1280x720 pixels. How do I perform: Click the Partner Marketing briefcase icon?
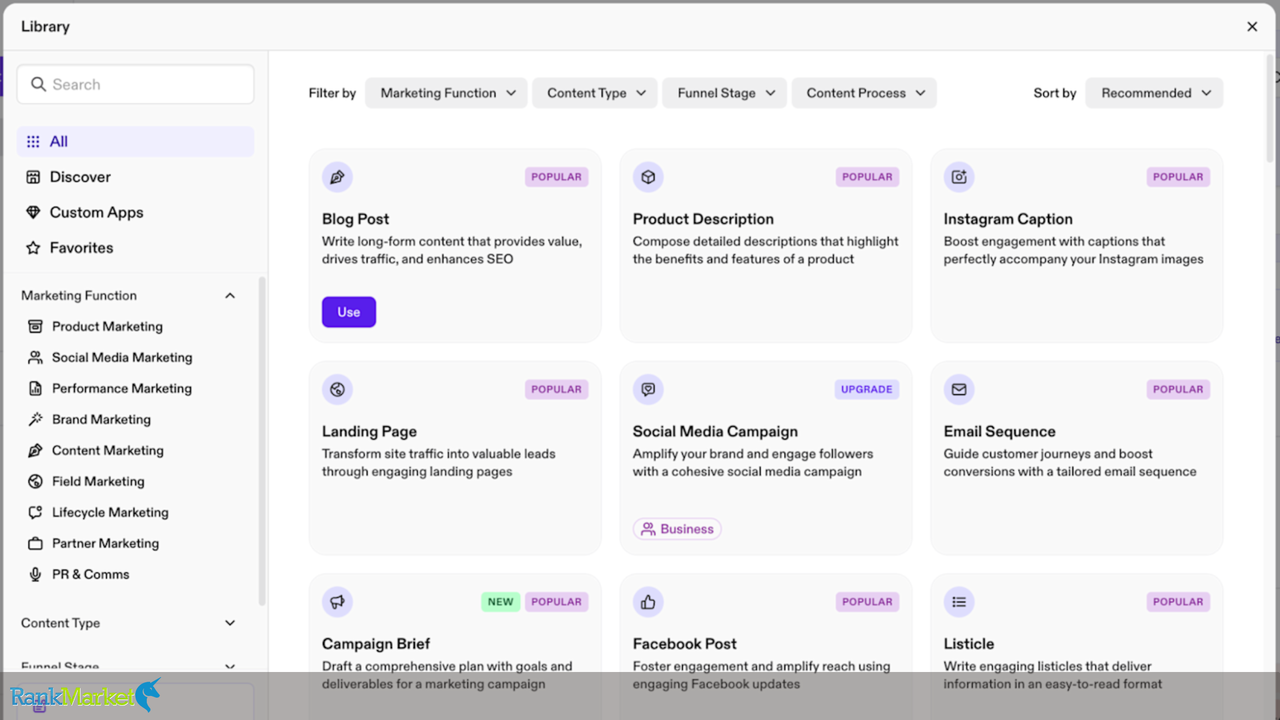tap(35, 543)
